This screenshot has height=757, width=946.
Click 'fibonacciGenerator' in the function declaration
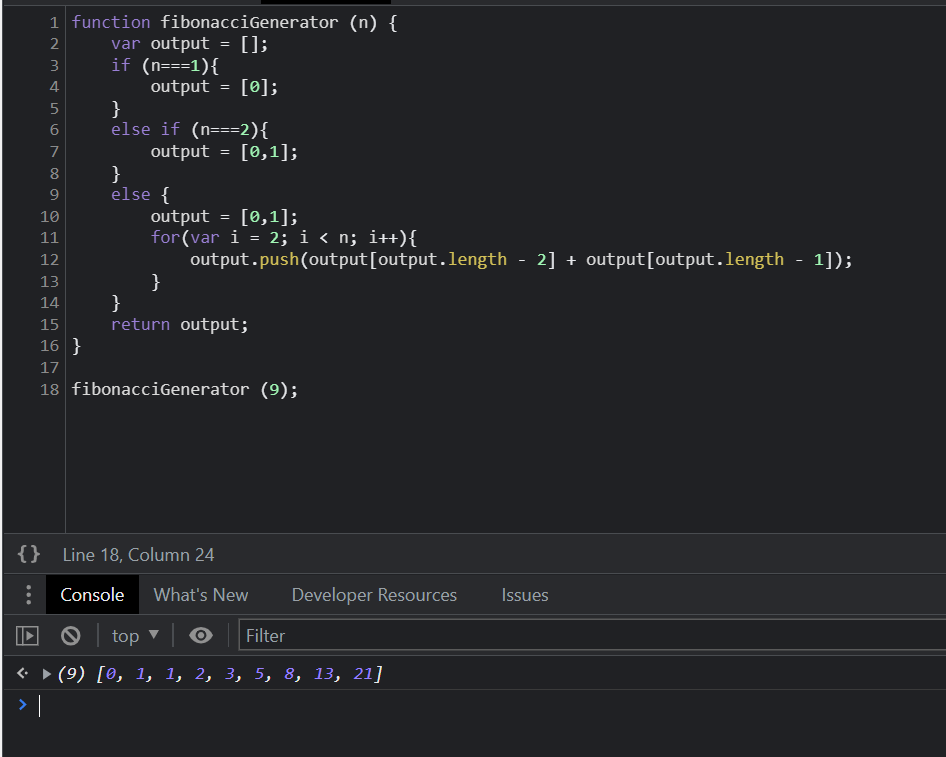tap(249, 22)
